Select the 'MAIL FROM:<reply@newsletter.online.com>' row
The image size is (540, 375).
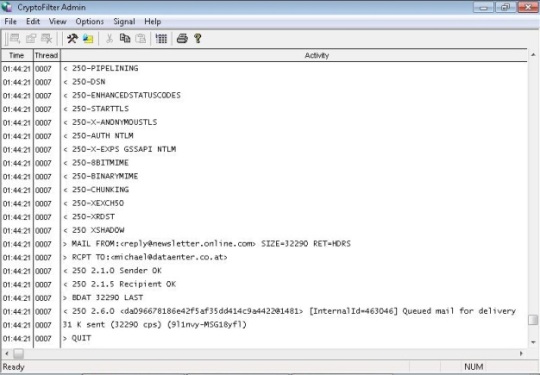tap(264, 244)
